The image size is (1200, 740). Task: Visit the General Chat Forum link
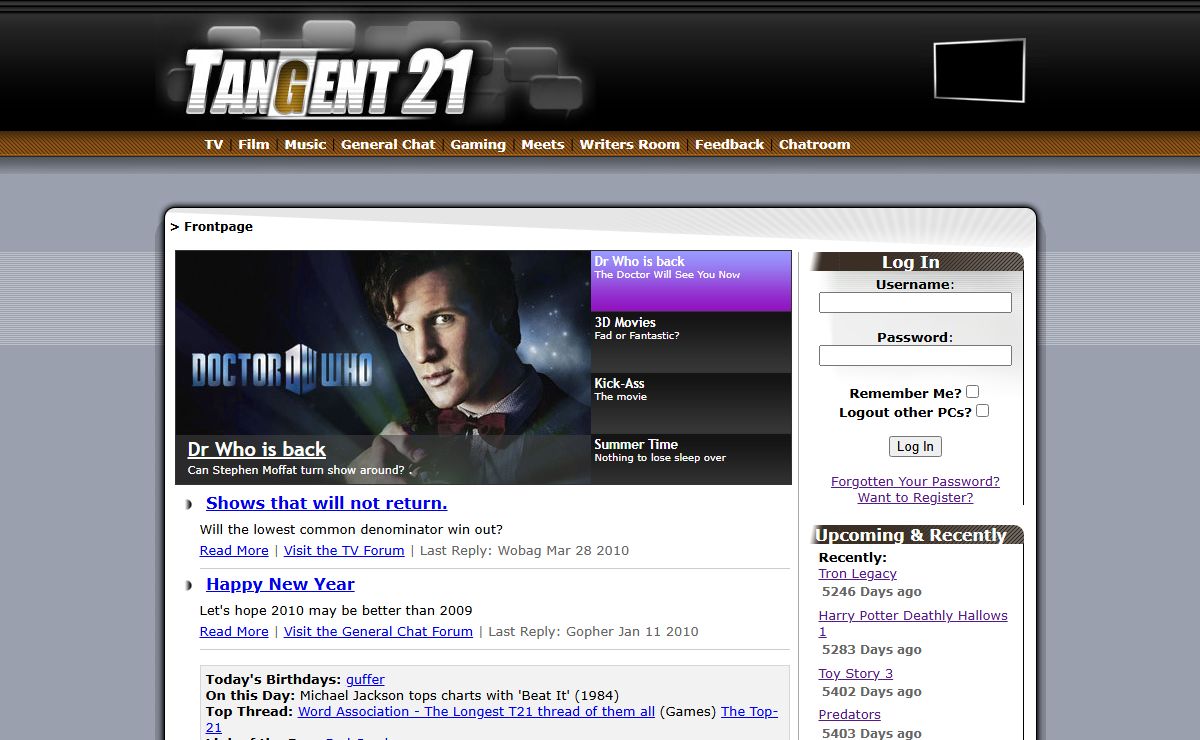click(x=378, y=631)
